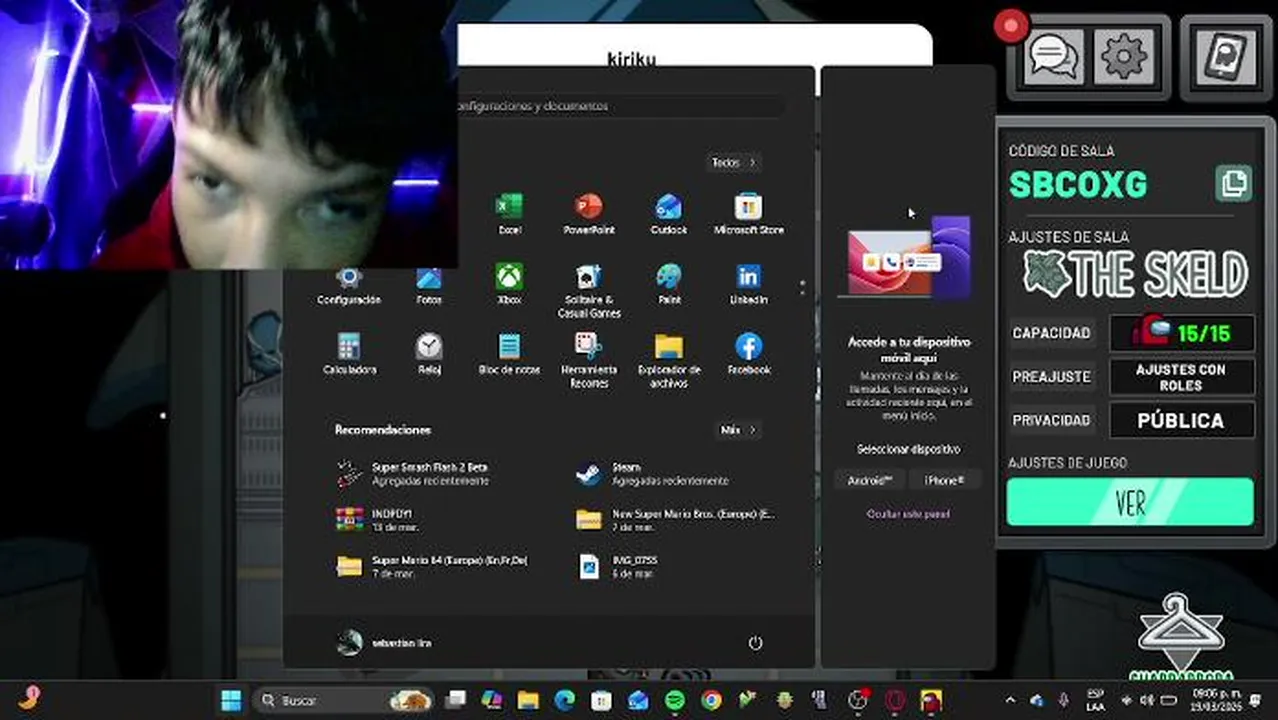This screenshot has width=1278, height=720.
Task: Expand Más recommendations list
Action: [739, 430]
